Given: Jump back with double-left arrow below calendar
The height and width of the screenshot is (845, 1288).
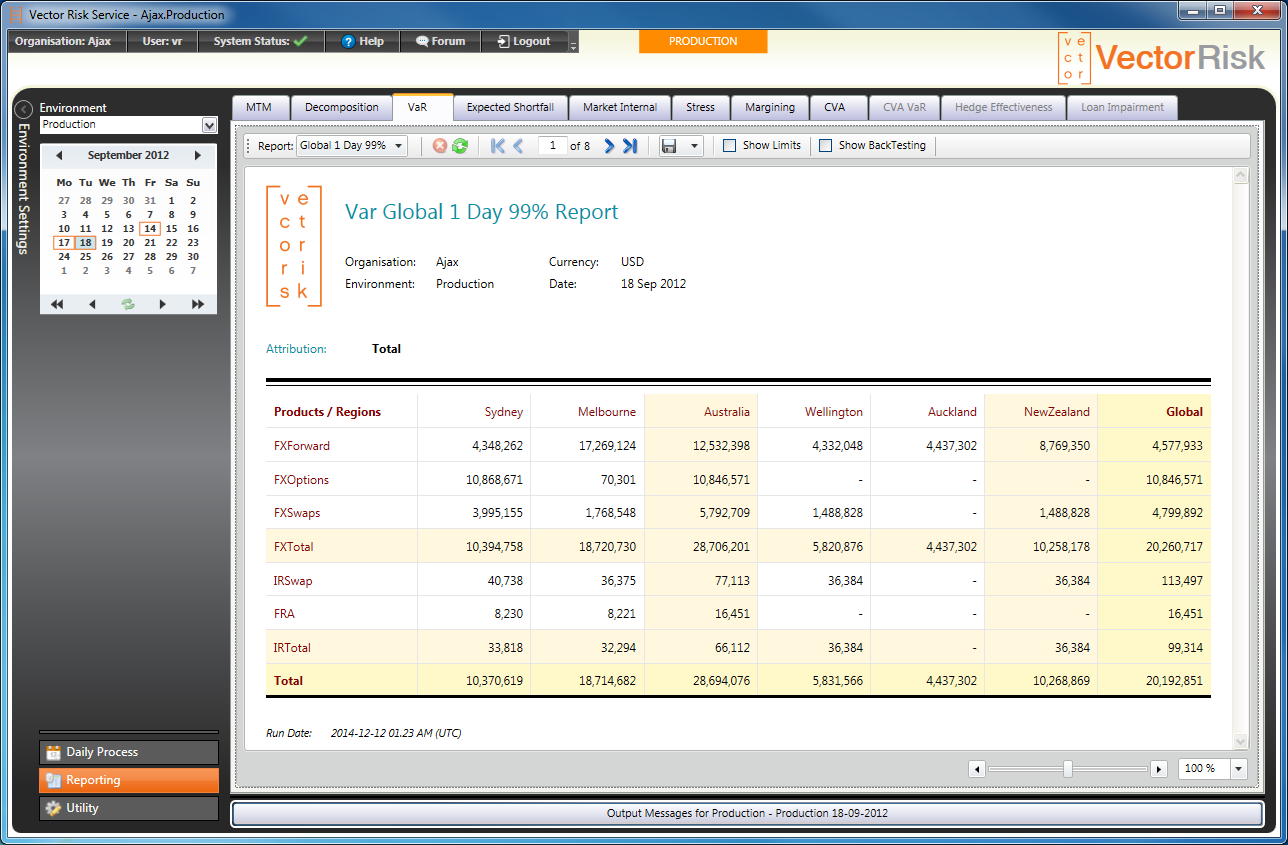Looking at the screenshot, I should (x=57, y=304).
